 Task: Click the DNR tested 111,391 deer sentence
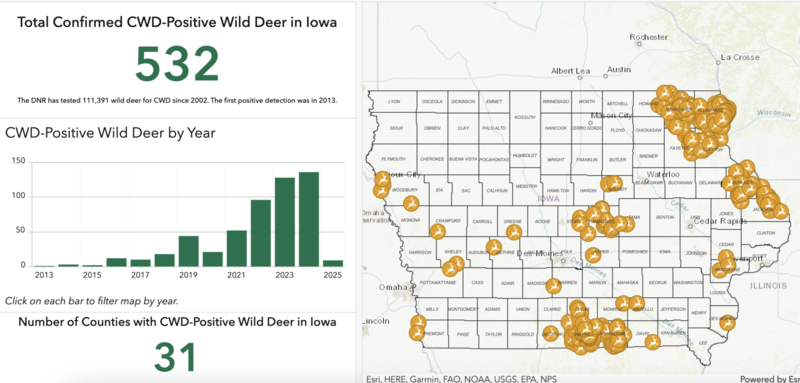point(178,100)
